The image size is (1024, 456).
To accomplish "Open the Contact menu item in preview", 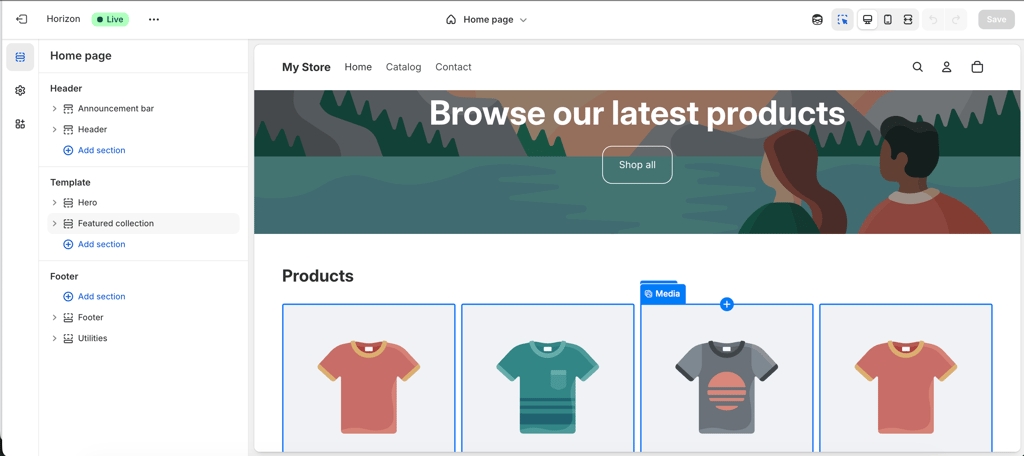I will point(453,67).
